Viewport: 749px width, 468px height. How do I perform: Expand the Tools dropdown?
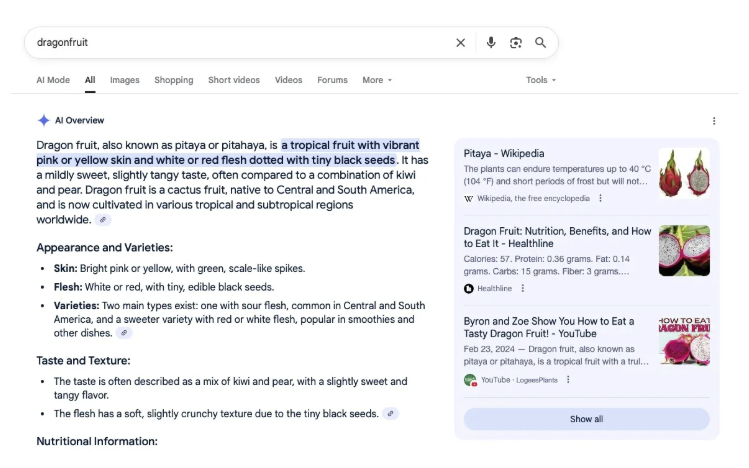pyautogui.click(x=541, y=80)
